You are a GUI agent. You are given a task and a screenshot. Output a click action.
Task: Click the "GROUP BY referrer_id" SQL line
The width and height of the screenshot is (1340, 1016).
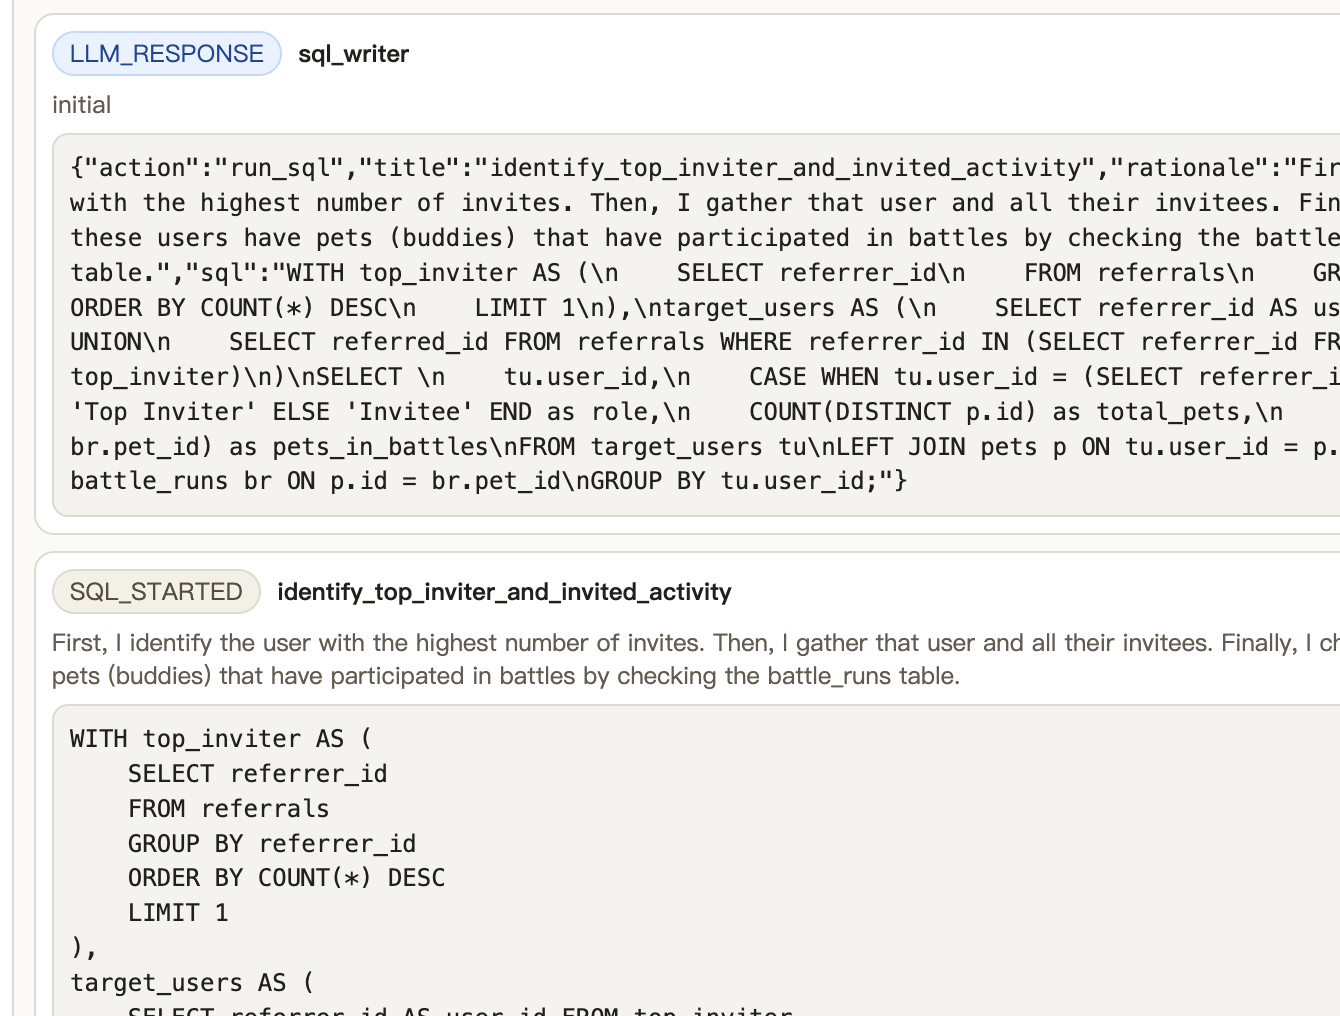coord(271,844)
